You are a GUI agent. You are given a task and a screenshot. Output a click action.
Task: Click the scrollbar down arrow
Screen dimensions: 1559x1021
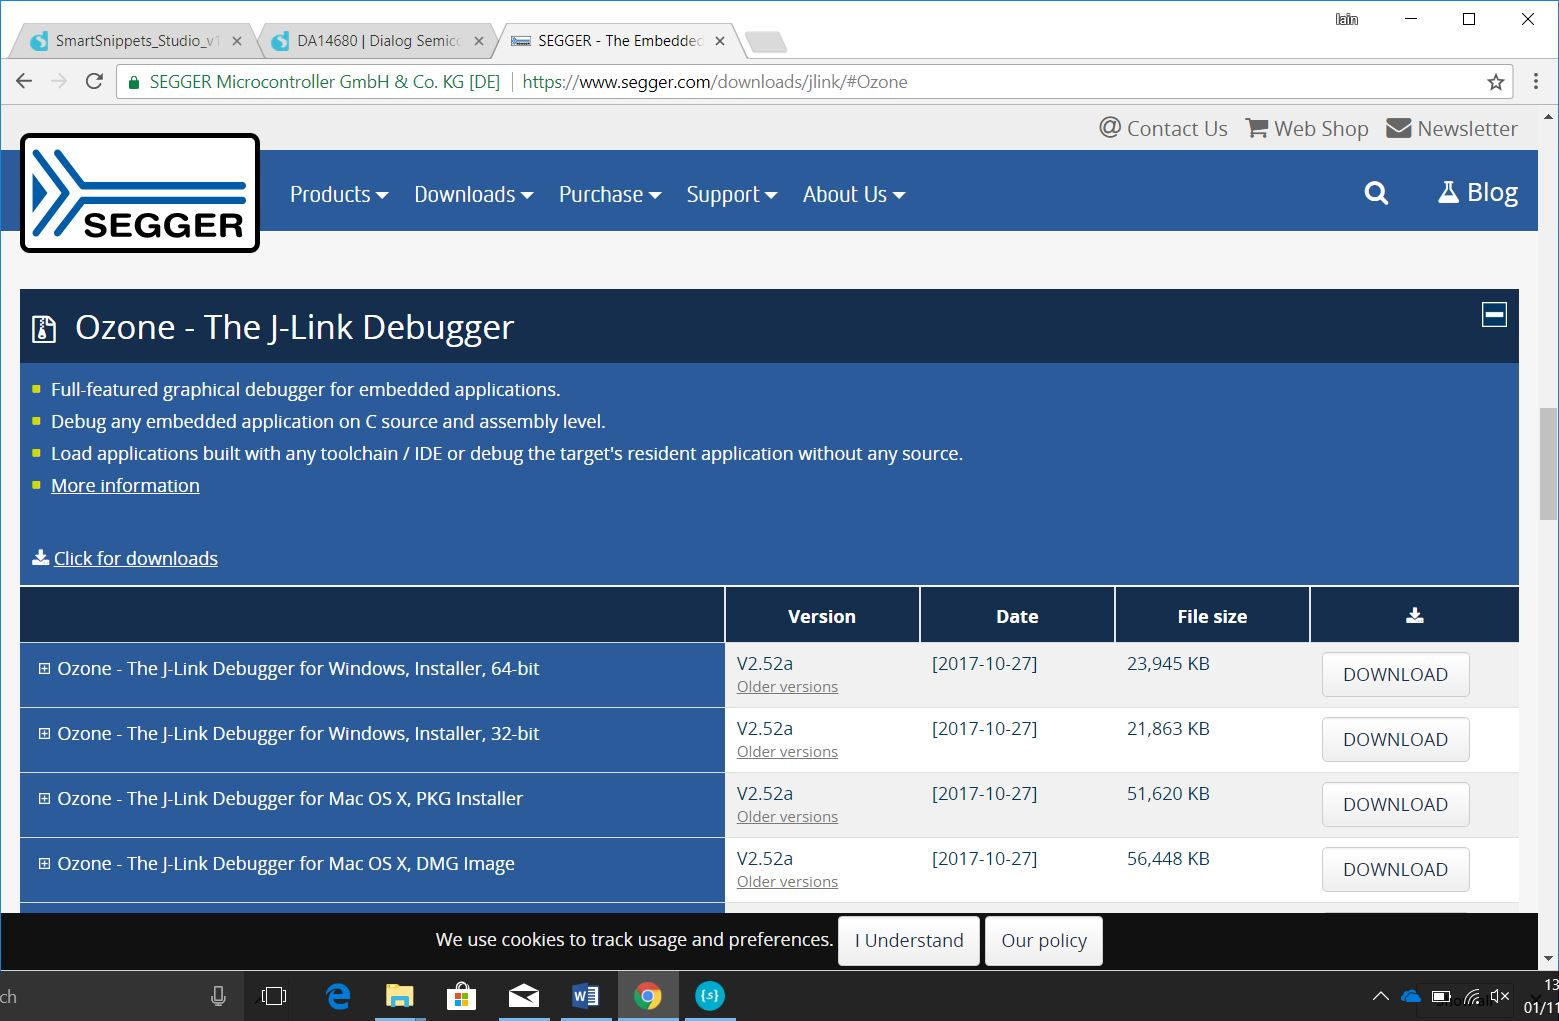pos(1548,958)
